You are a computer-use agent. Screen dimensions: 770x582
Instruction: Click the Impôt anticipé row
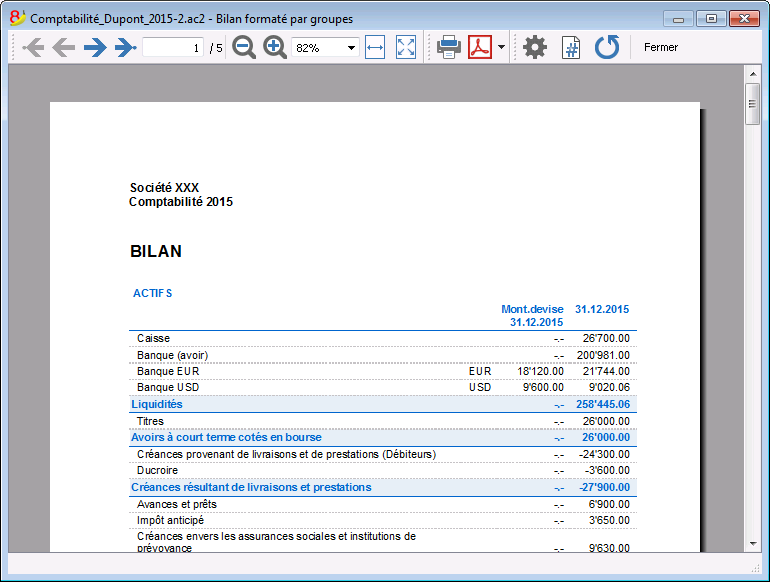coord(383,521)
